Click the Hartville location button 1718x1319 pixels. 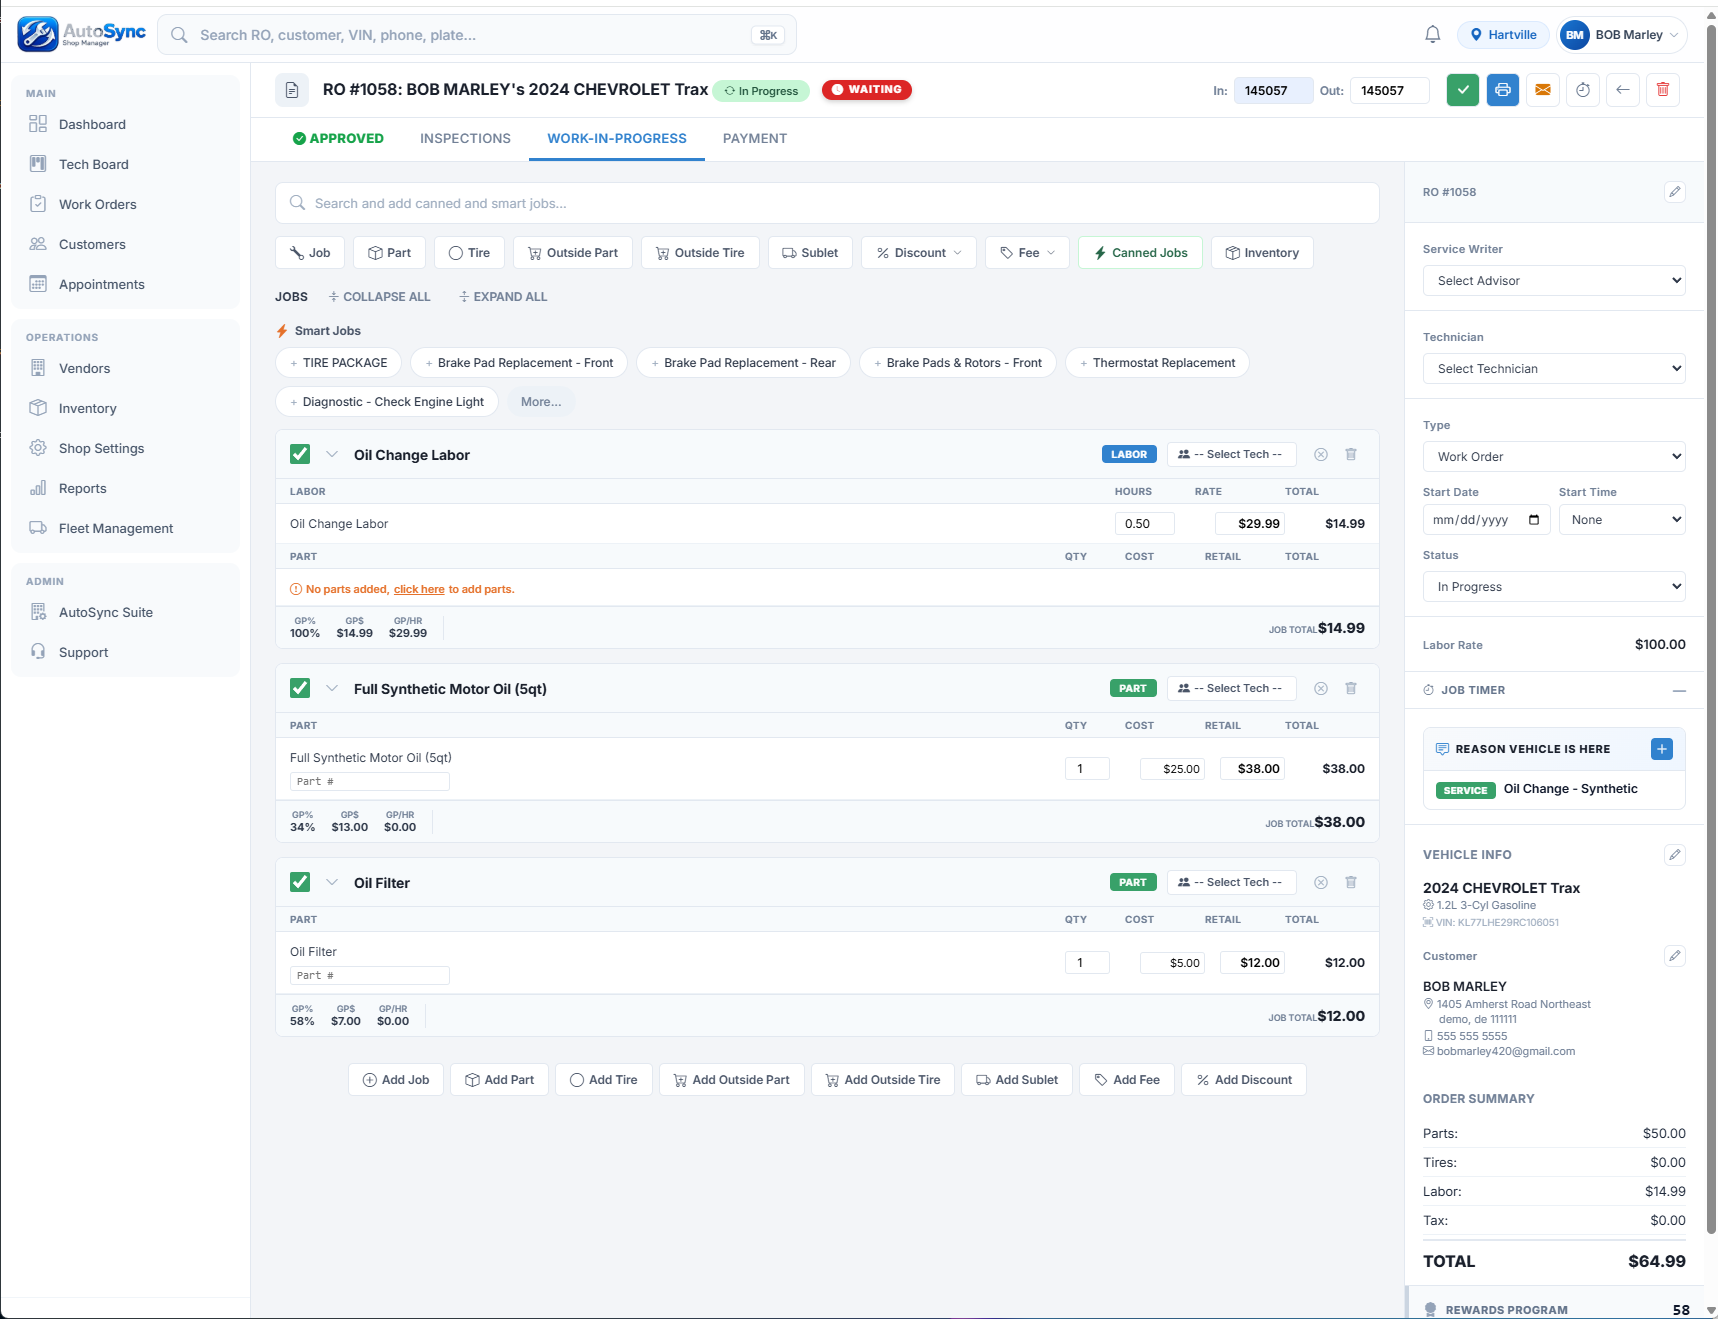coord(1503,35)
